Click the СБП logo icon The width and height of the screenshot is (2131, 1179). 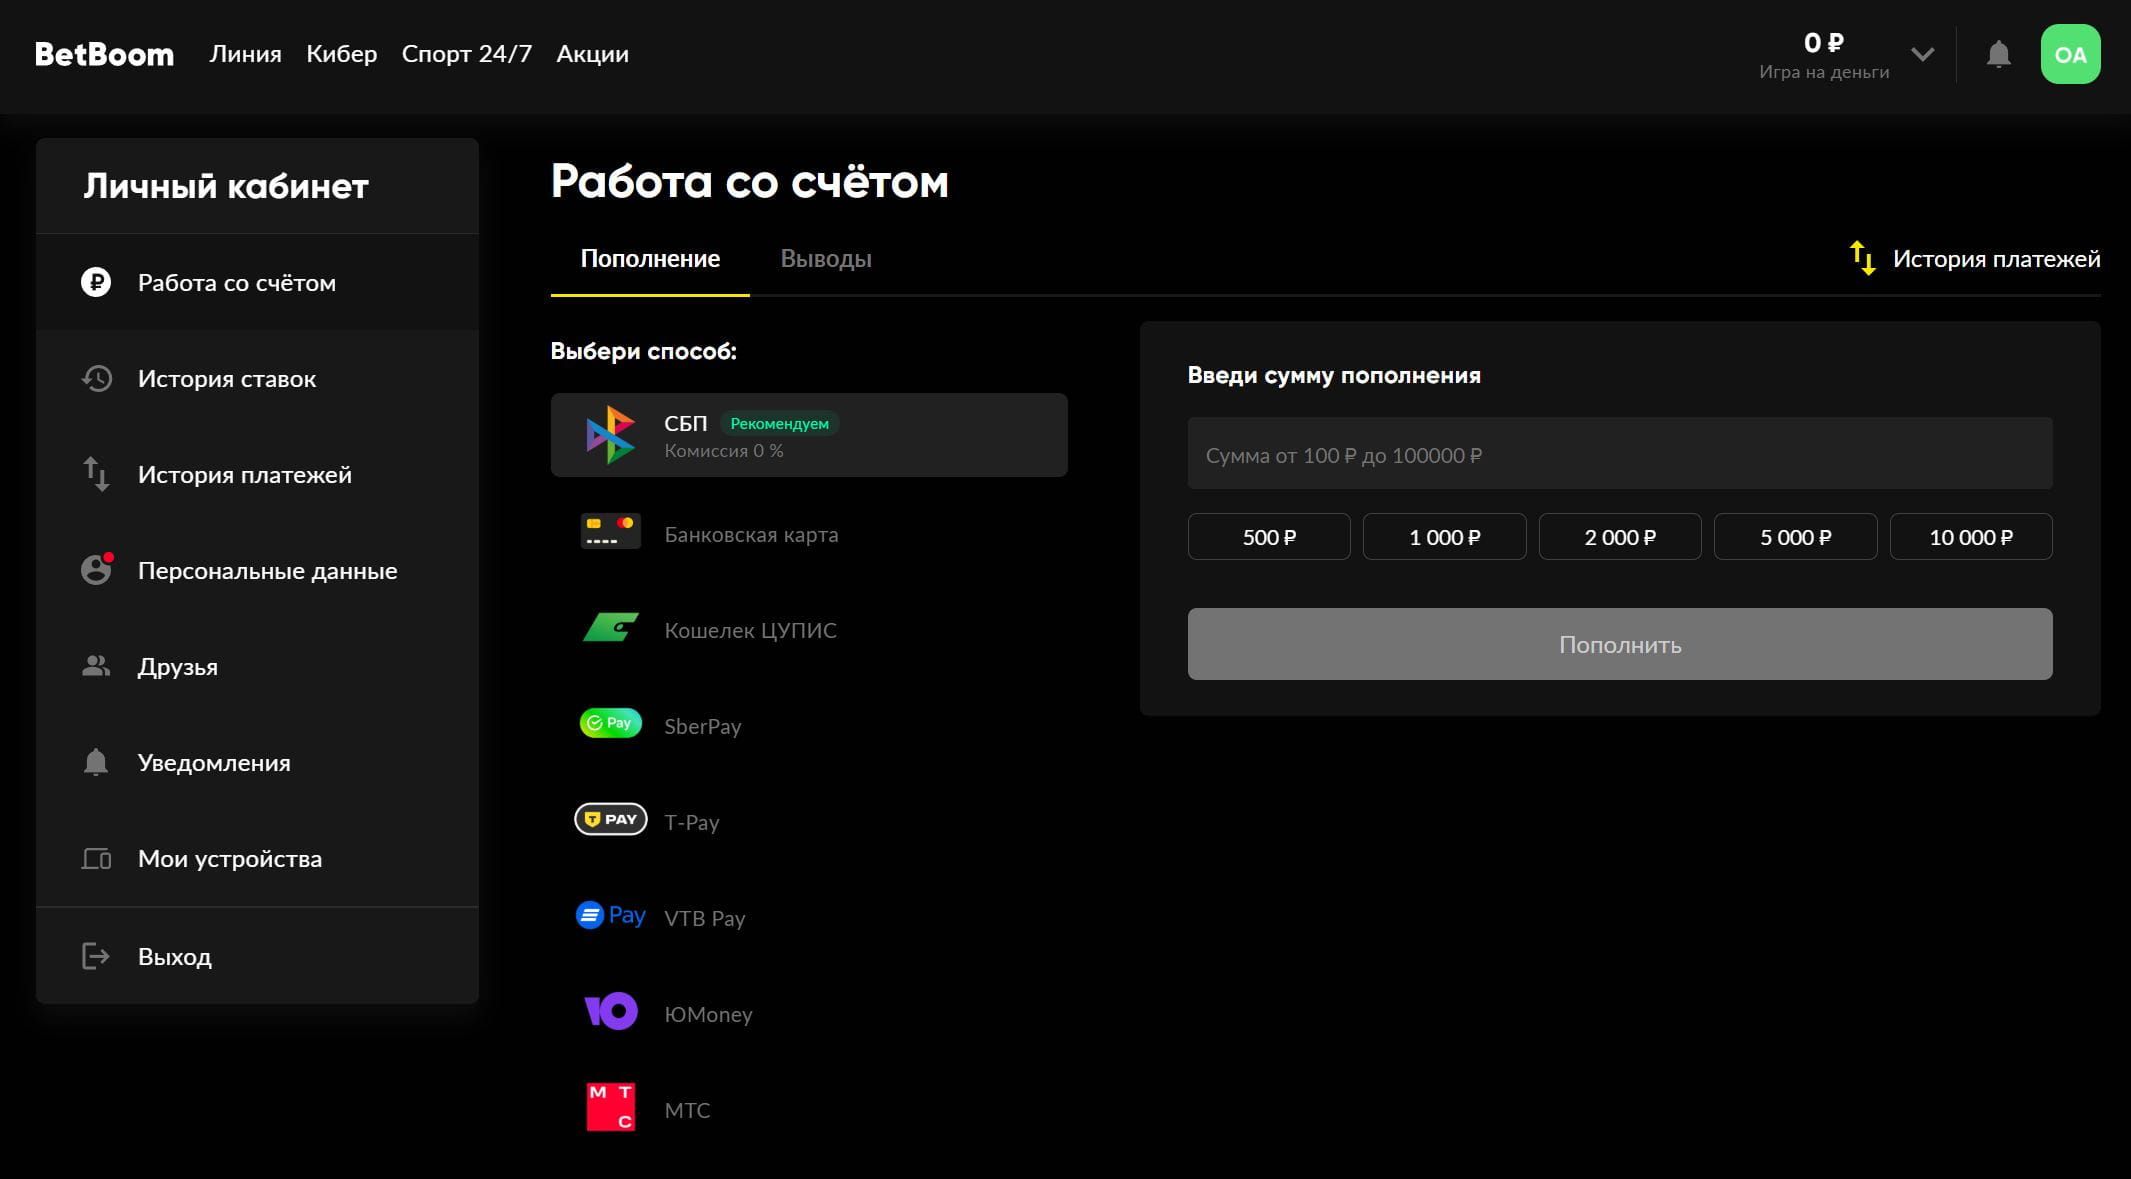610,435
